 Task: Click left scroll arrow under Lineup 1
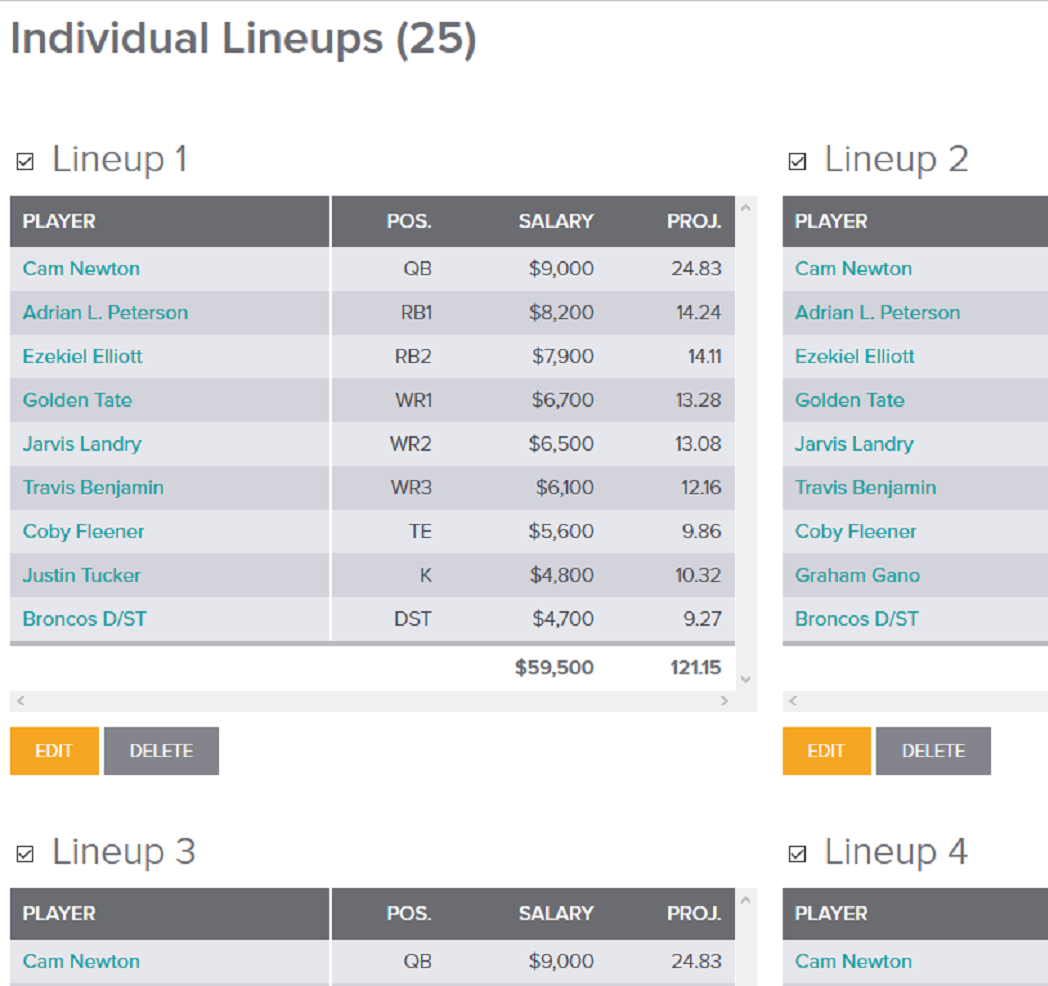pyautogui.click(x=20, y=702)
